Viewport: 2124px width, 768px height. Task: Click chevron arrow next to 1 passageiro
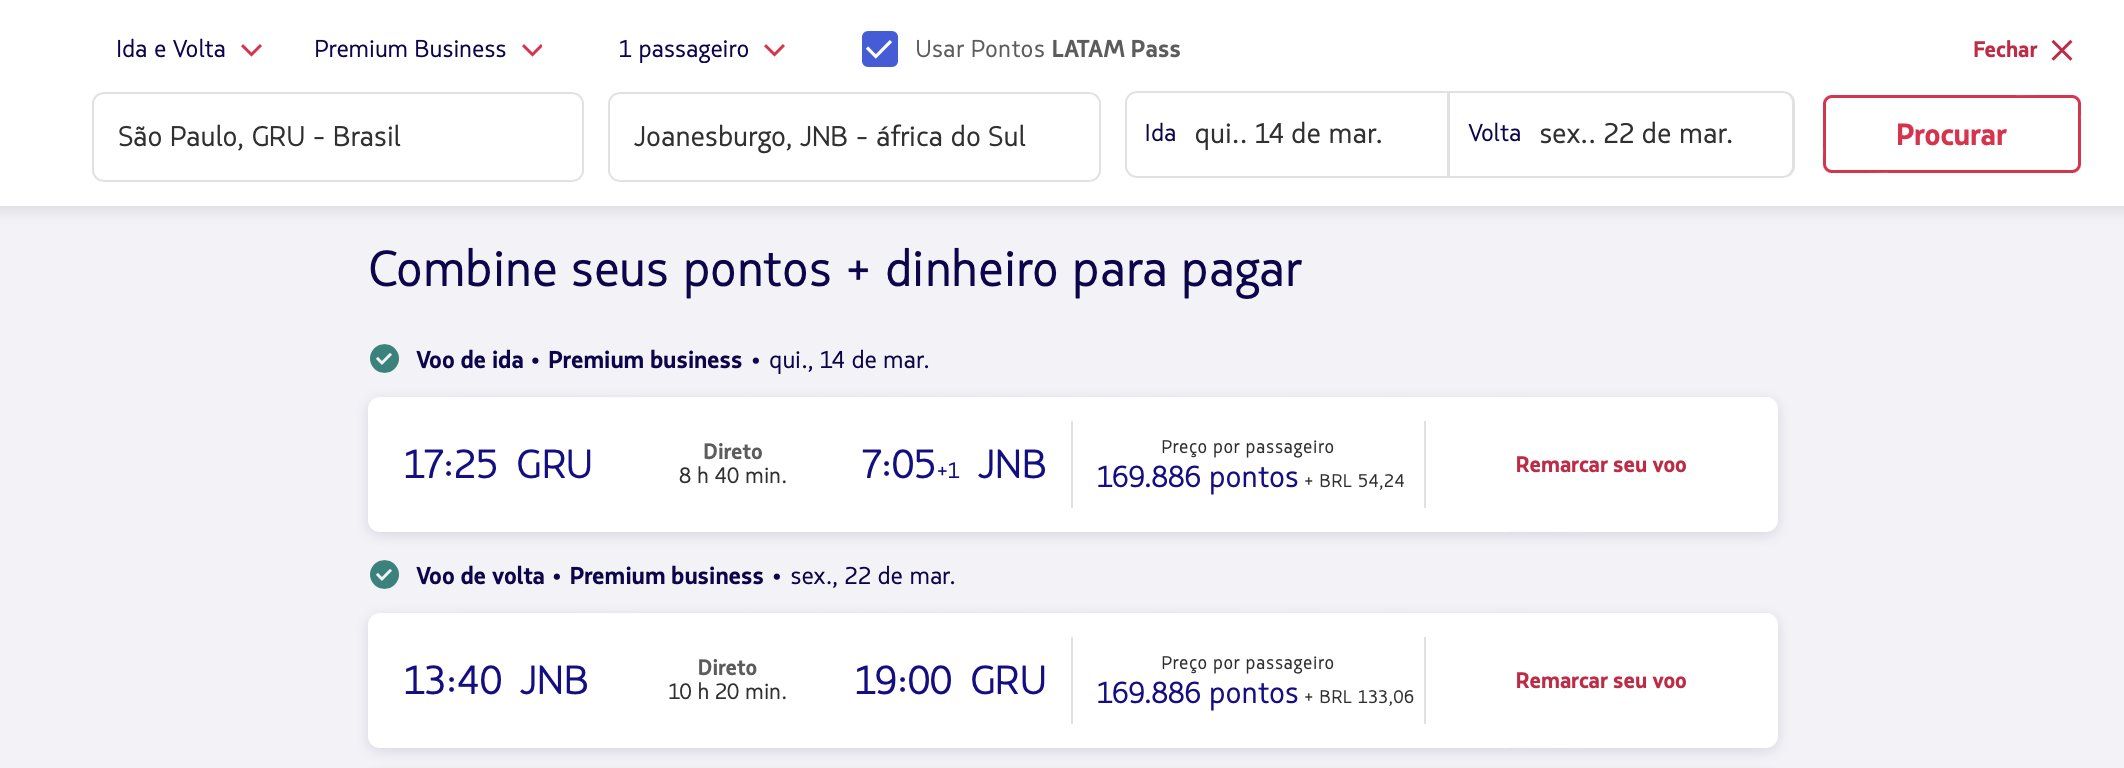[774, 50]
